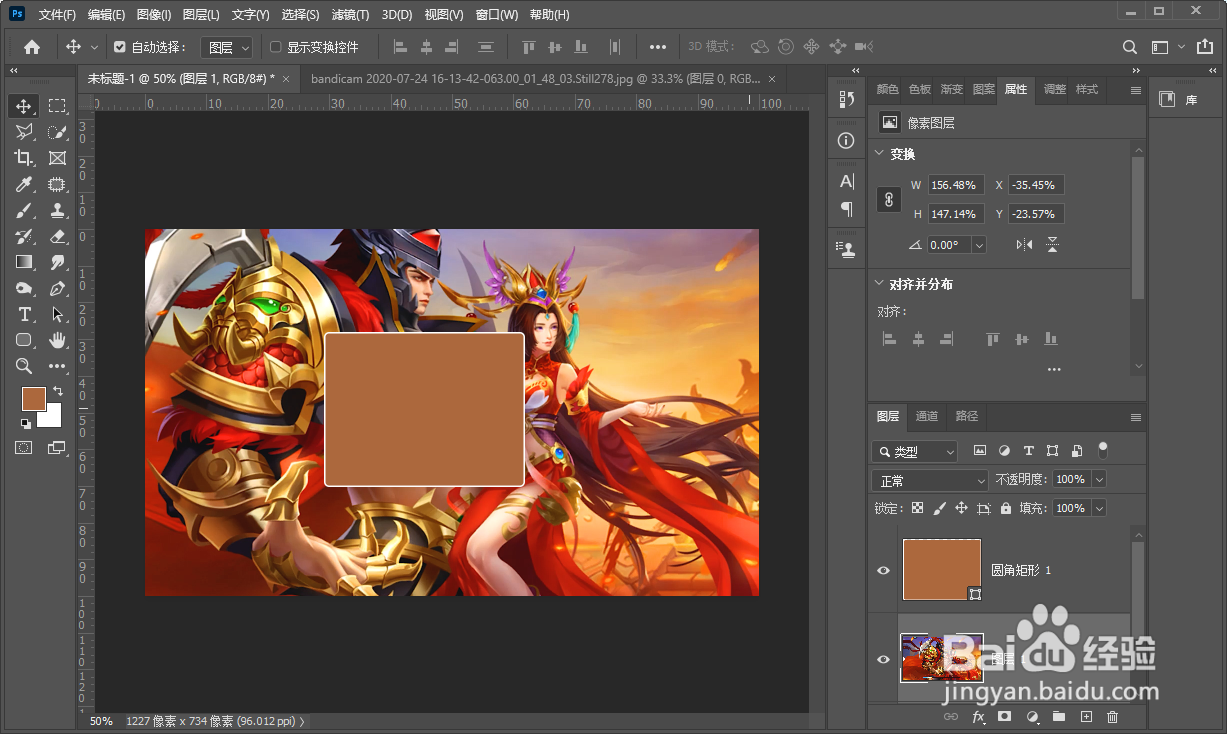The image size is (1227, 734).
Task: Select the Polygonal Lasso tool
Action: click(24, 132)
